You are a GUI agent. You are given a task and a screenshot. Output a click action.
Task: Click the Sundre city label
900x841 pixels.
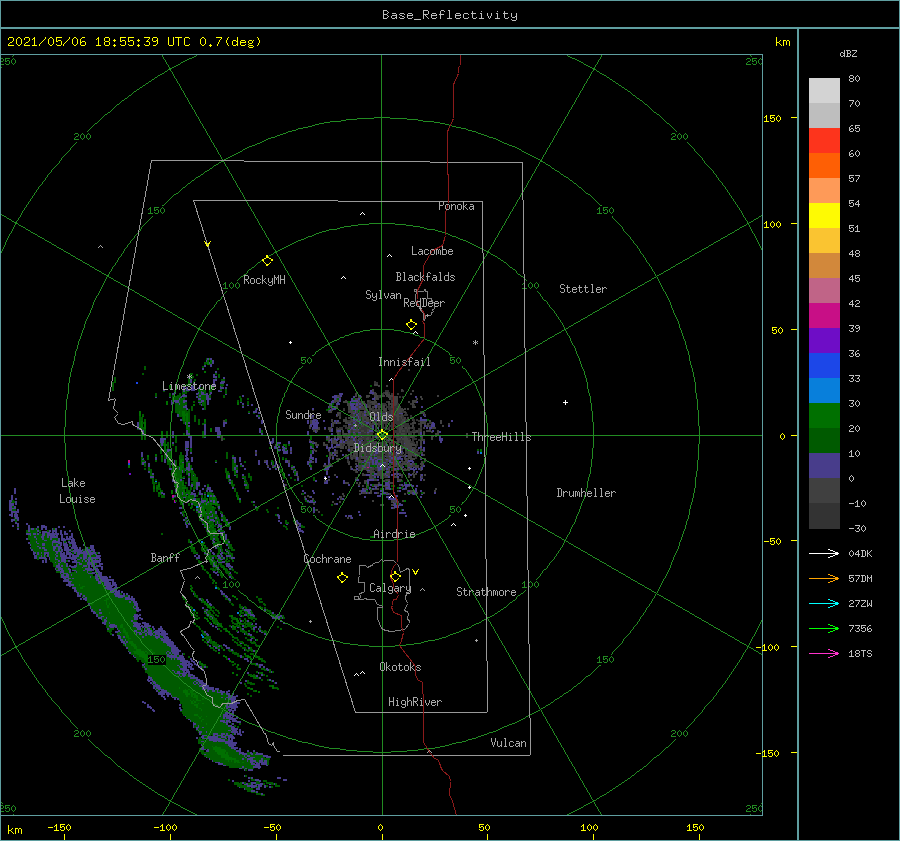click(x=303, y=415)
